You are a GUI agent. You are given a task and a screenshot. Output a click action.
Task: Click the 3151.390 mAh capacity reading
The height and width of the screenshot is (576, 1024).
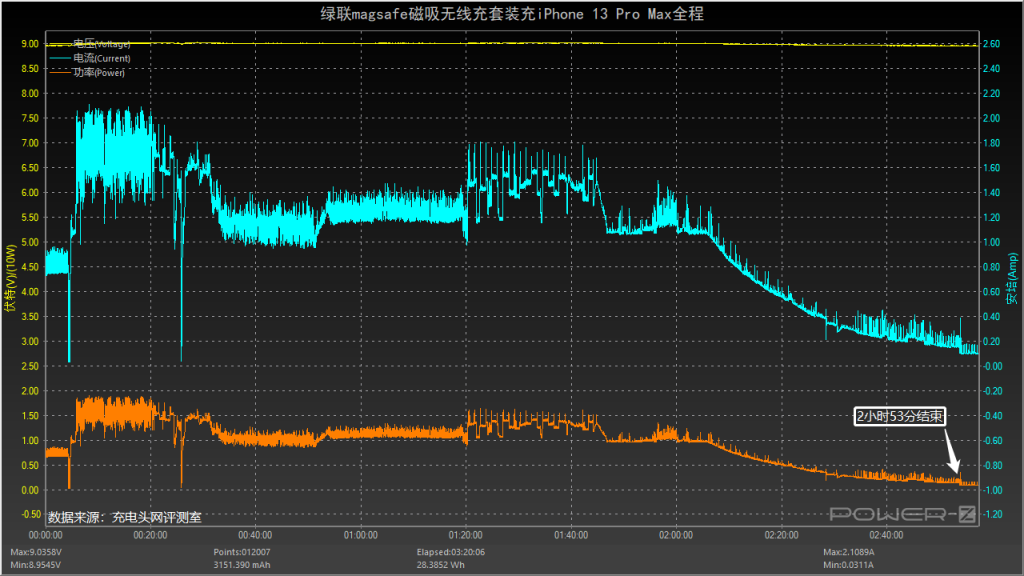coord(242,565)
